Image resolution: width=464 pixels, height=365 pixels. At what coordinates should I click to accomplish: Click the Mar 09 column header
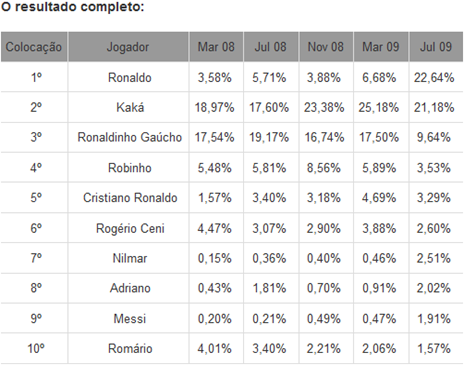pyautogui.click(x=381, y=47)
